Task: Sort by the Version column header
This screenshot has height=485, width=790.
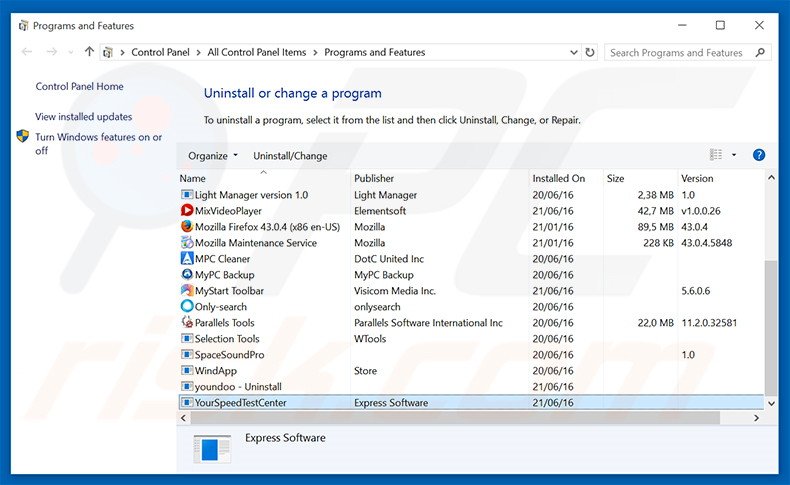Action: (x=721, y=178)
